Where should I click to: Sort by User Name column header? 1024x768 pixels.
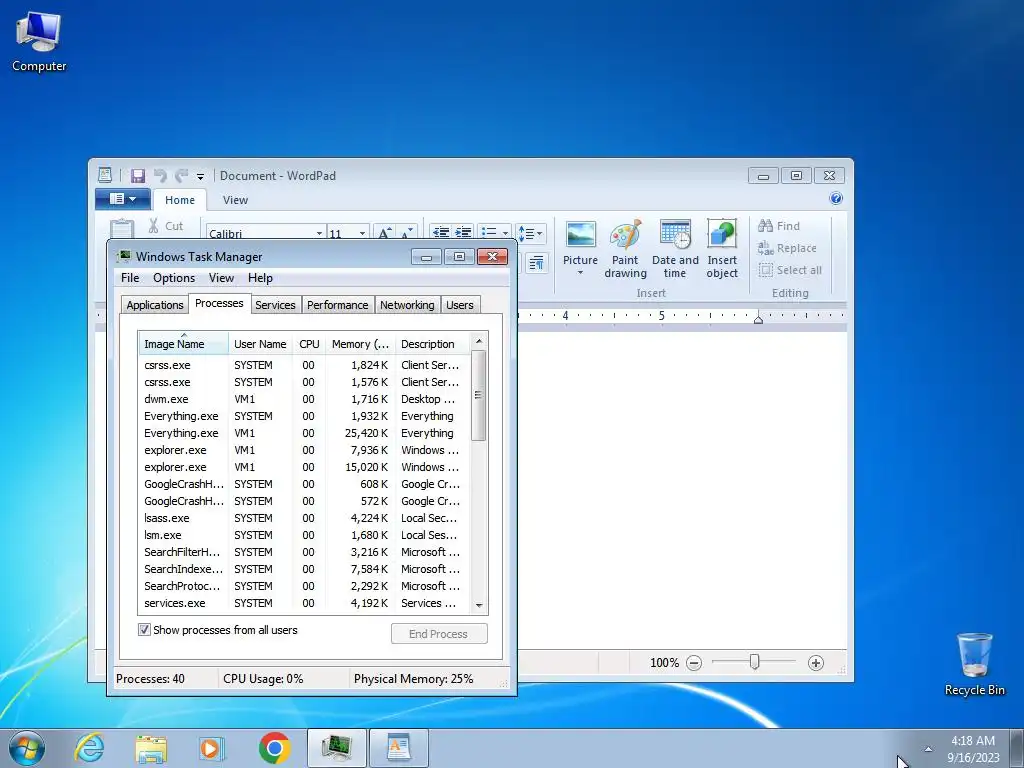pos(260,344)
